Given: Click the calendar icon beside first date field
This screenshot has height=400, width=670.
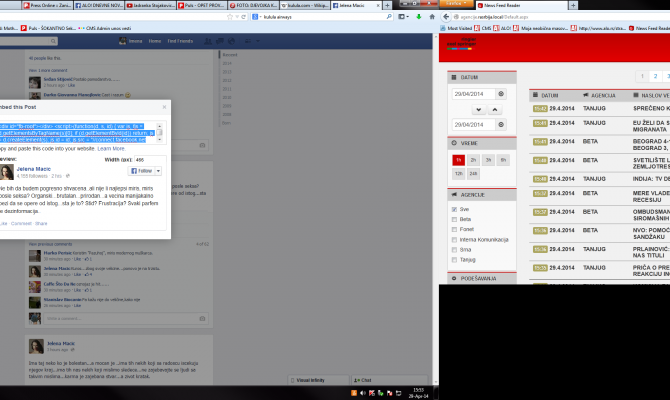Looking at the screenshot, I should 501,93.
